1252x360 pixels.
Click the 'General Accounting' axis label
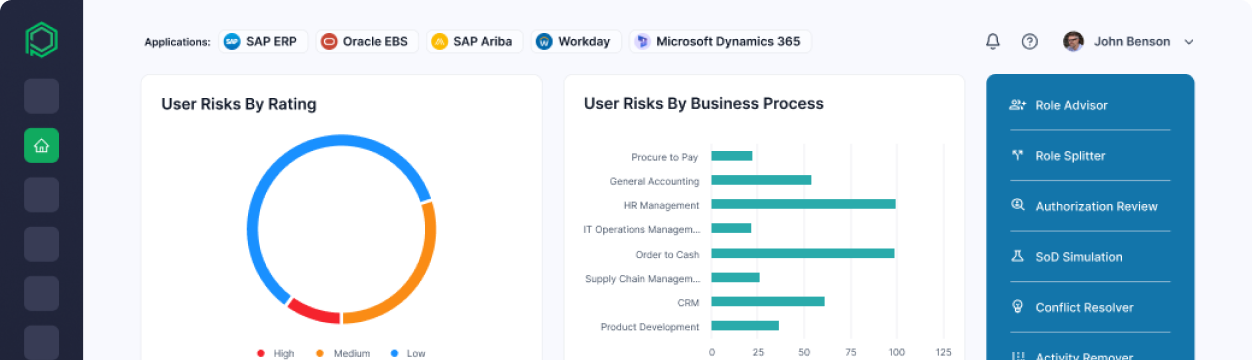[654, 181]
